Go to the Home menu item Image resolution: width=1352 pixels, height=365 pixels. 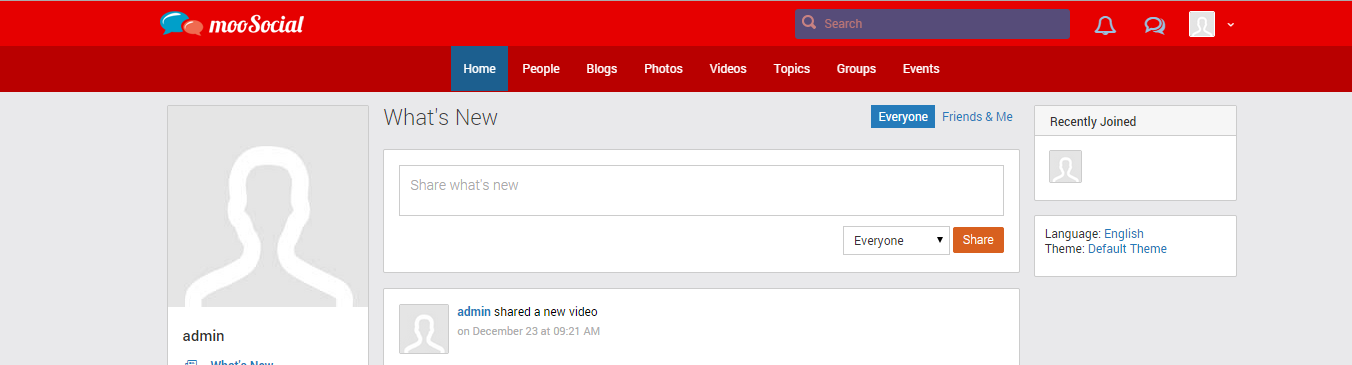[479, 69]
